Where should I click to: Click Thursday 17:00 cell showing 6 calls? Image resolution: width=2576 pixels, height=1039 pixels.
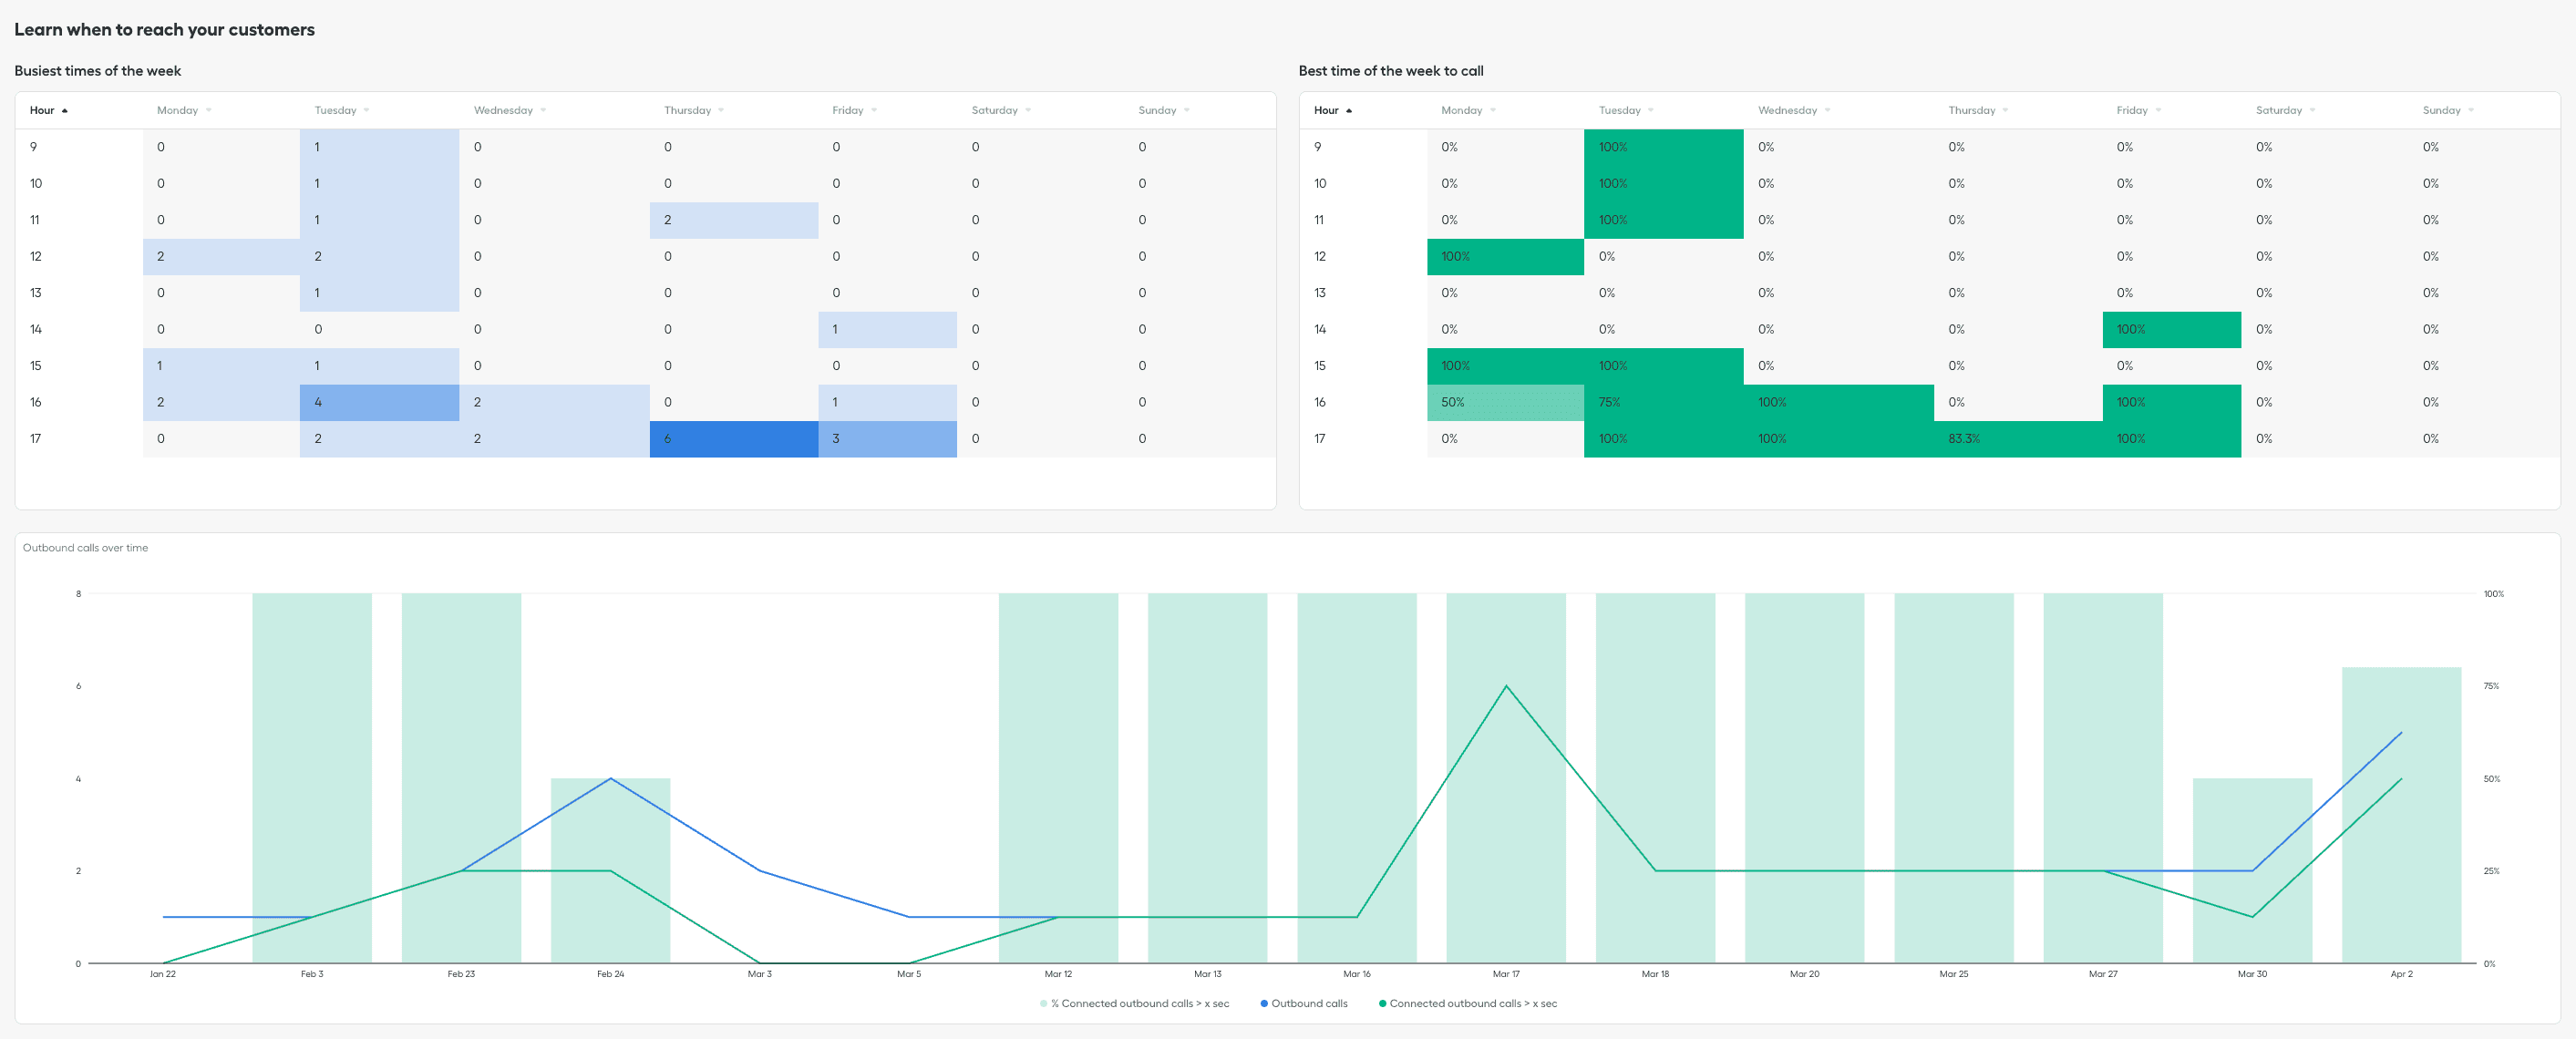(x=733, y=439)
